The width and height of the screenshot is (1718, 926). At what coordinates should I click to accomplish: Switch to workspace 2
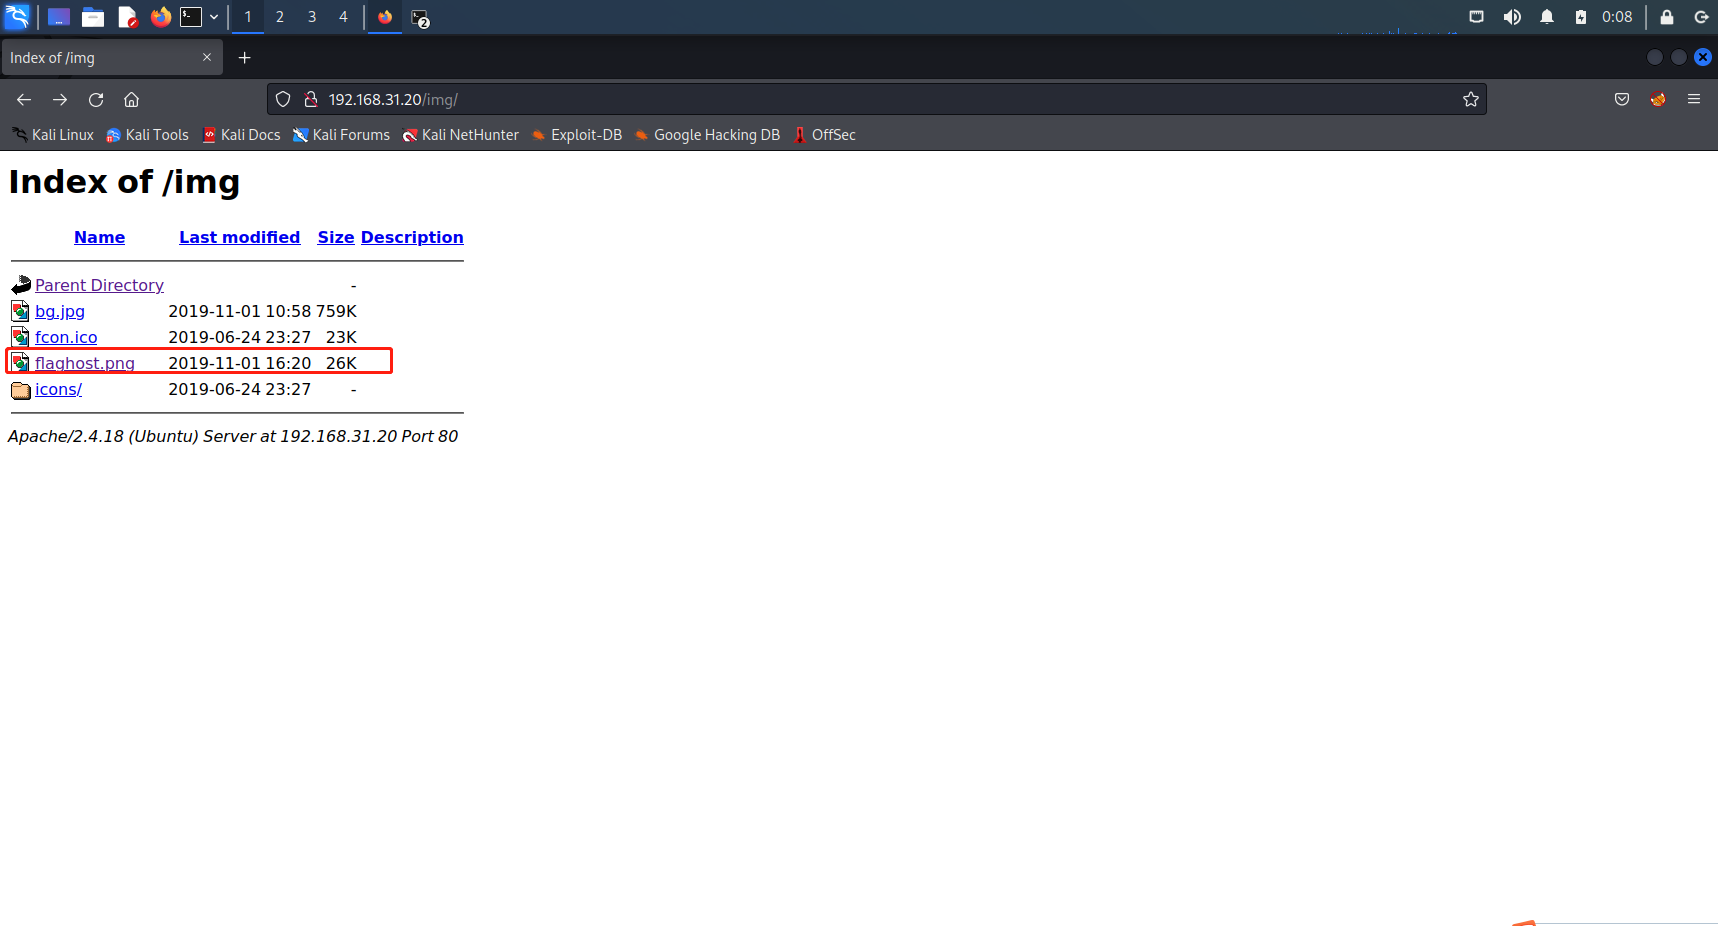point(280,17)
